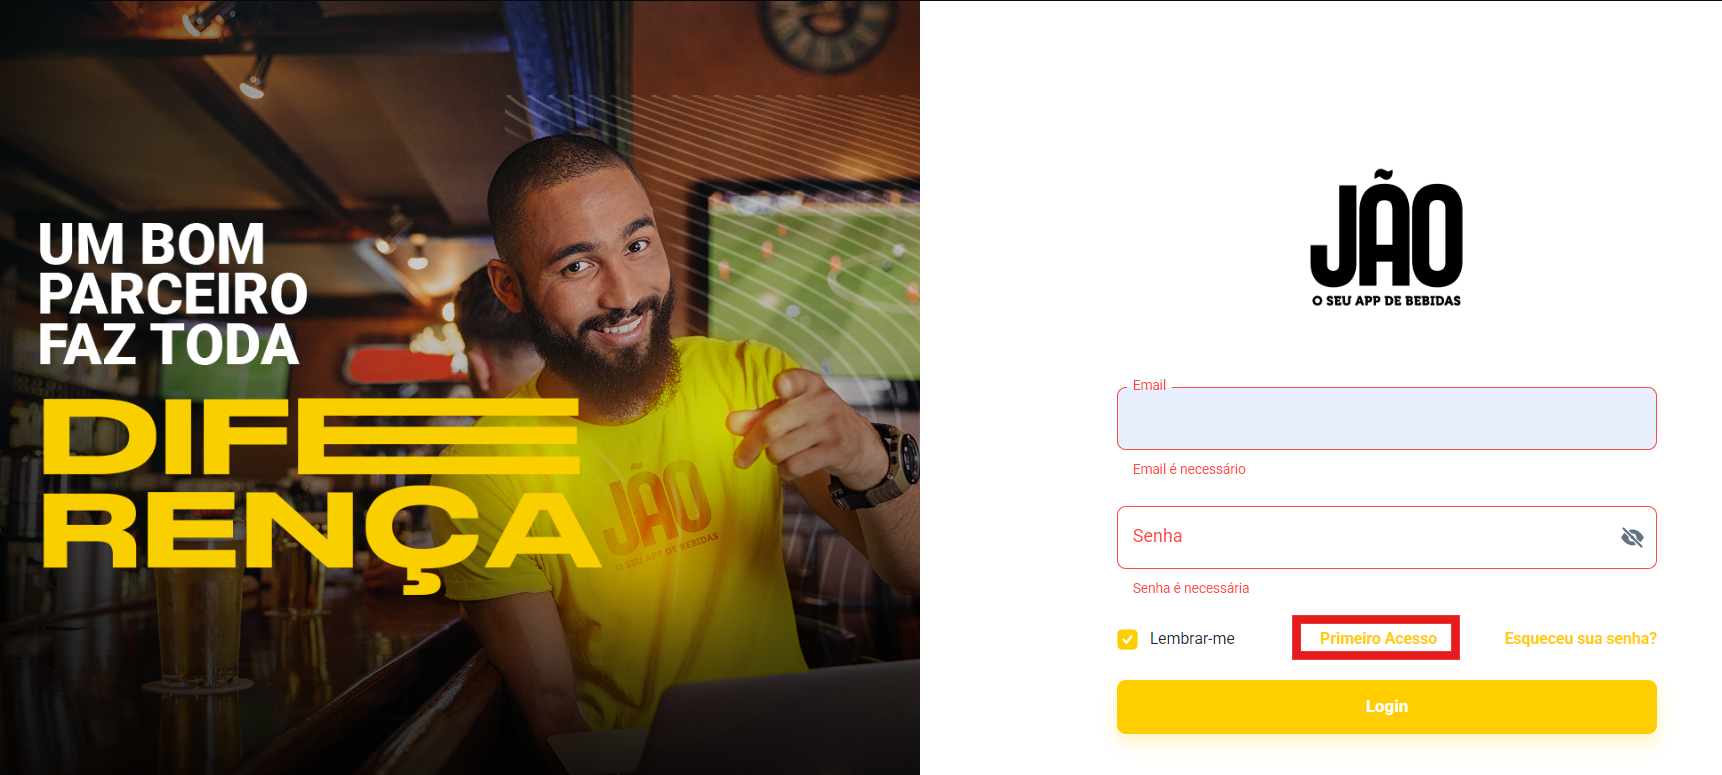Image resolution: width=1722 pixels, height=775 pixels.
Task: Click the UM BOM PARCEIRO headline
Action: pos(172,294)
